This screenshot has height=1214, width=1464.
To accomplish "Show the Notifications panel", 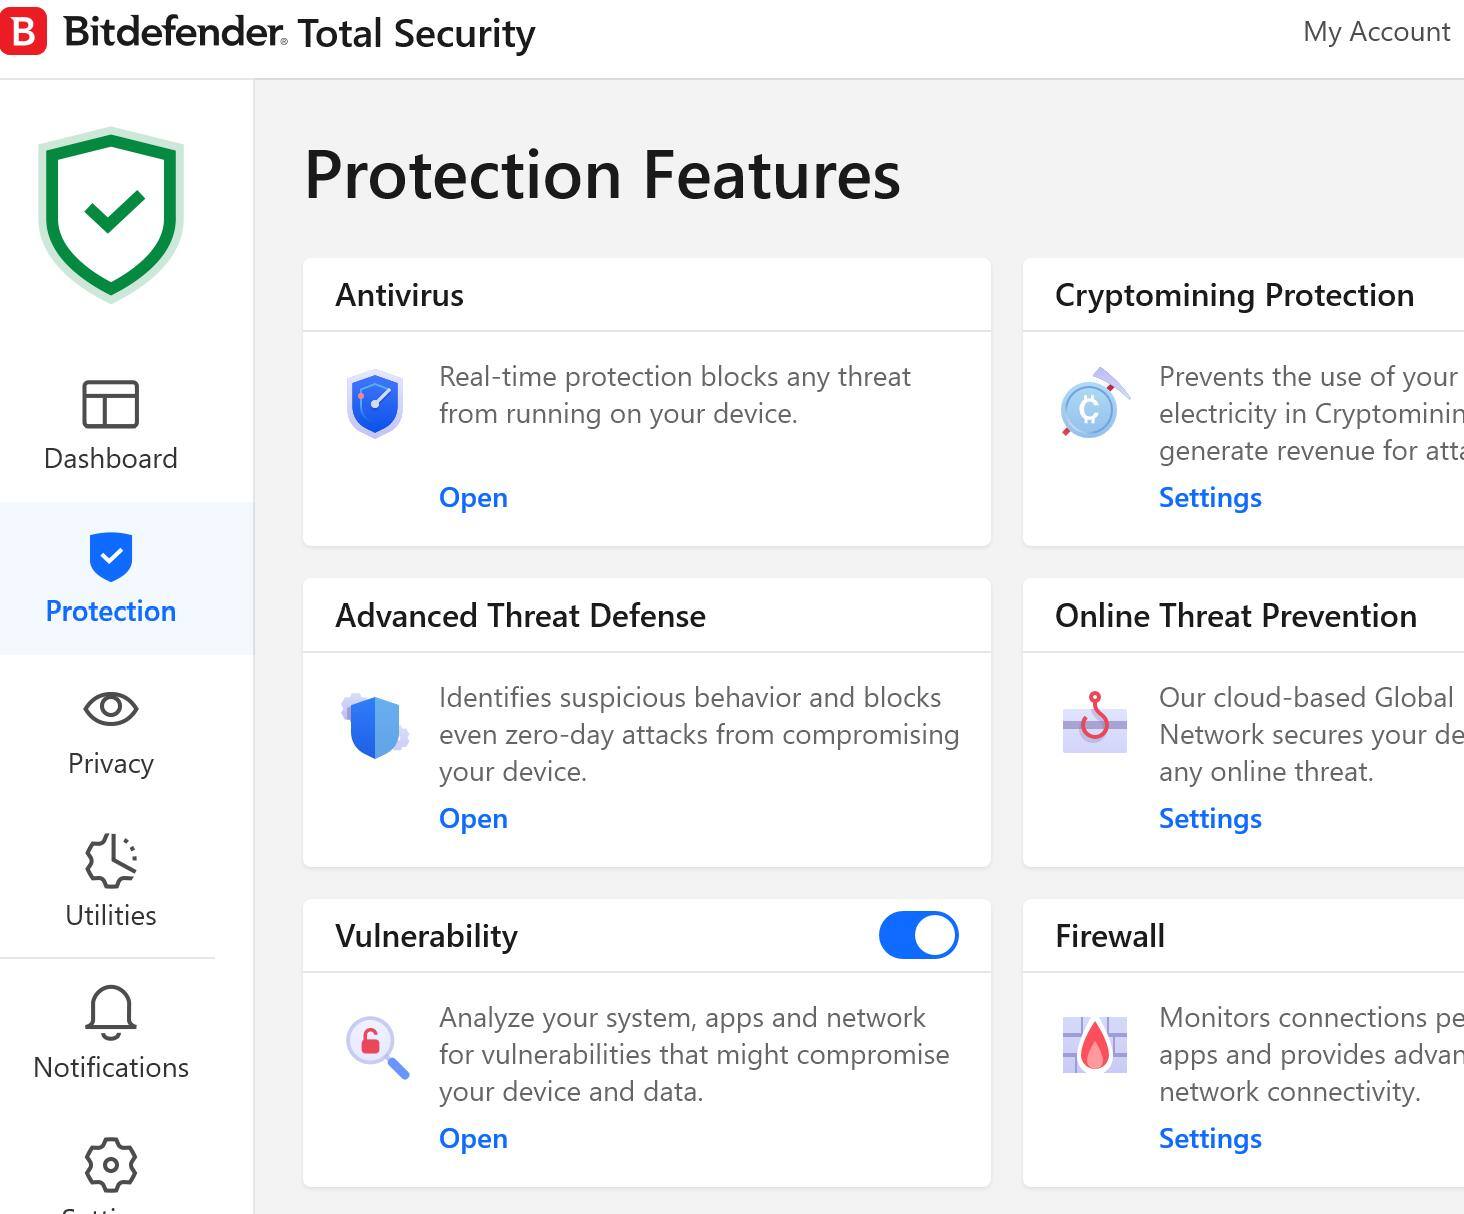I will (111, 1034).
